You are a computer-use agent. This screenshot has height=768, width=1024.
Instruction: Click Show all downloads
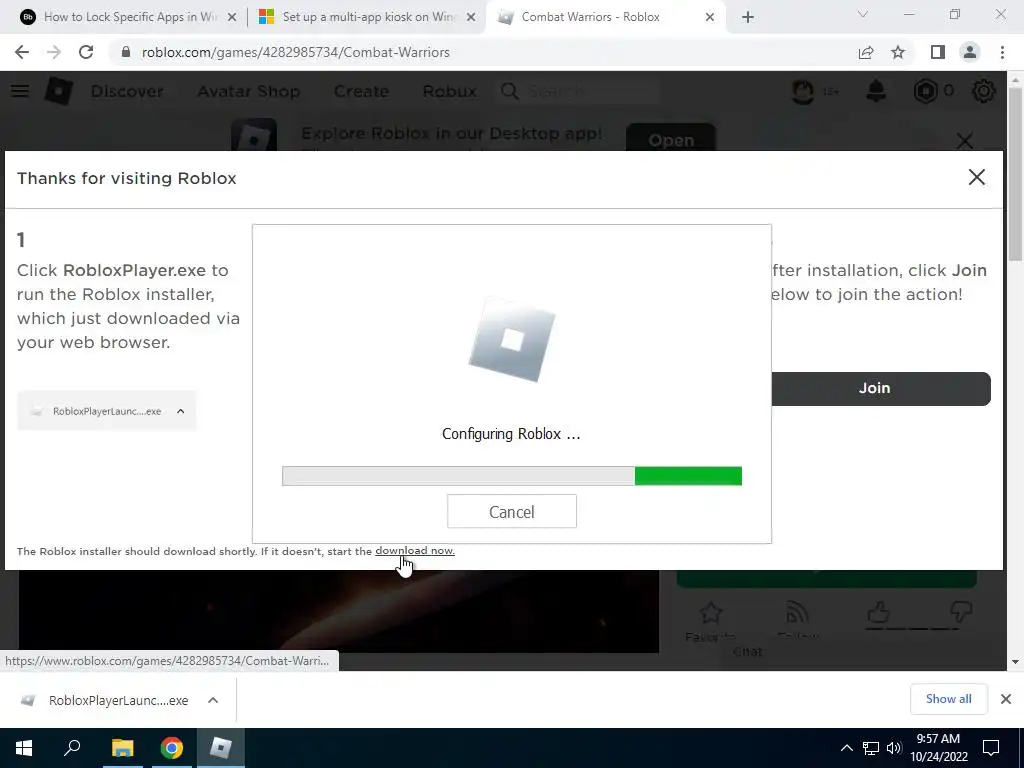(948, 699)
